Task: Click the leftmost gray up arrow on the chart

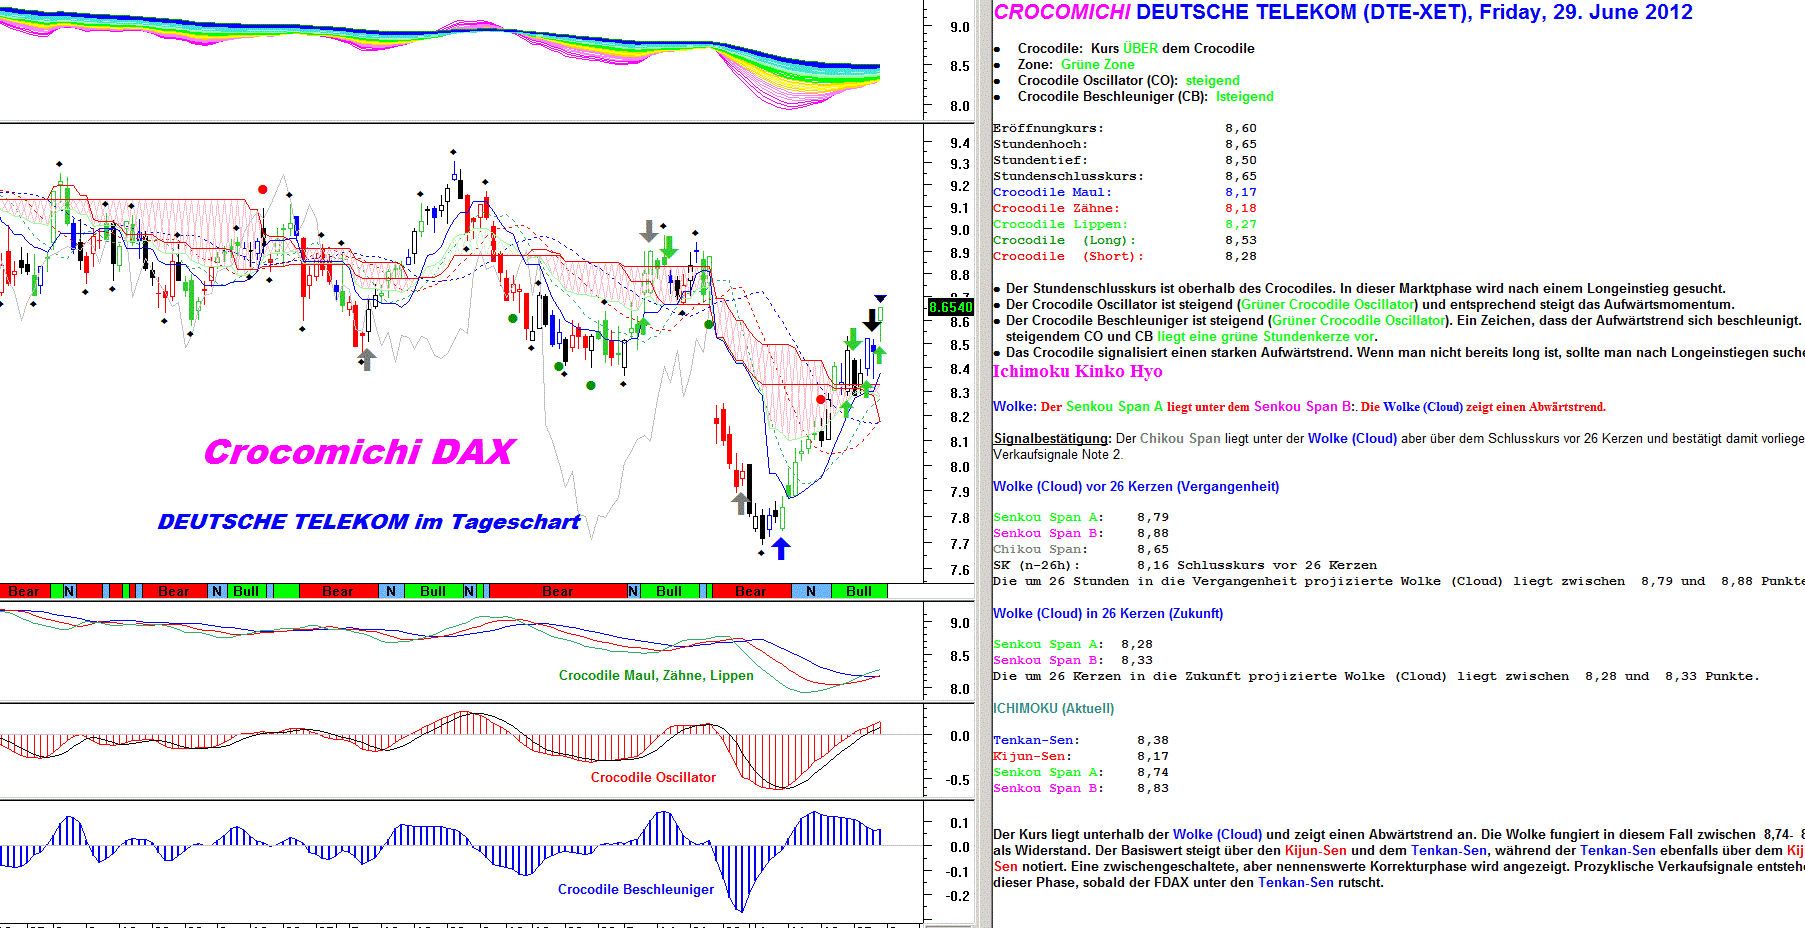Action: [367, 359]
